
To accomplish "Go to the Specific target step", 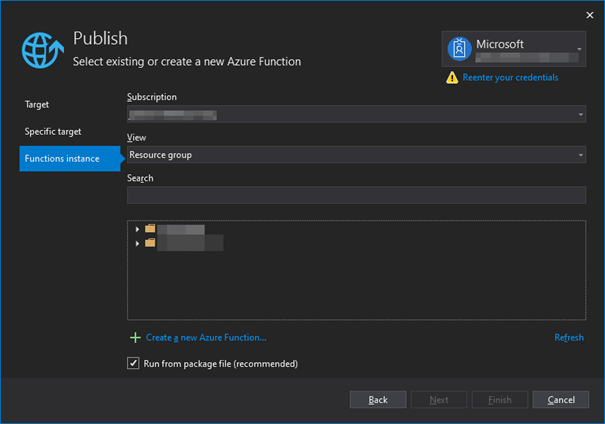I will (x=53, y=132).
